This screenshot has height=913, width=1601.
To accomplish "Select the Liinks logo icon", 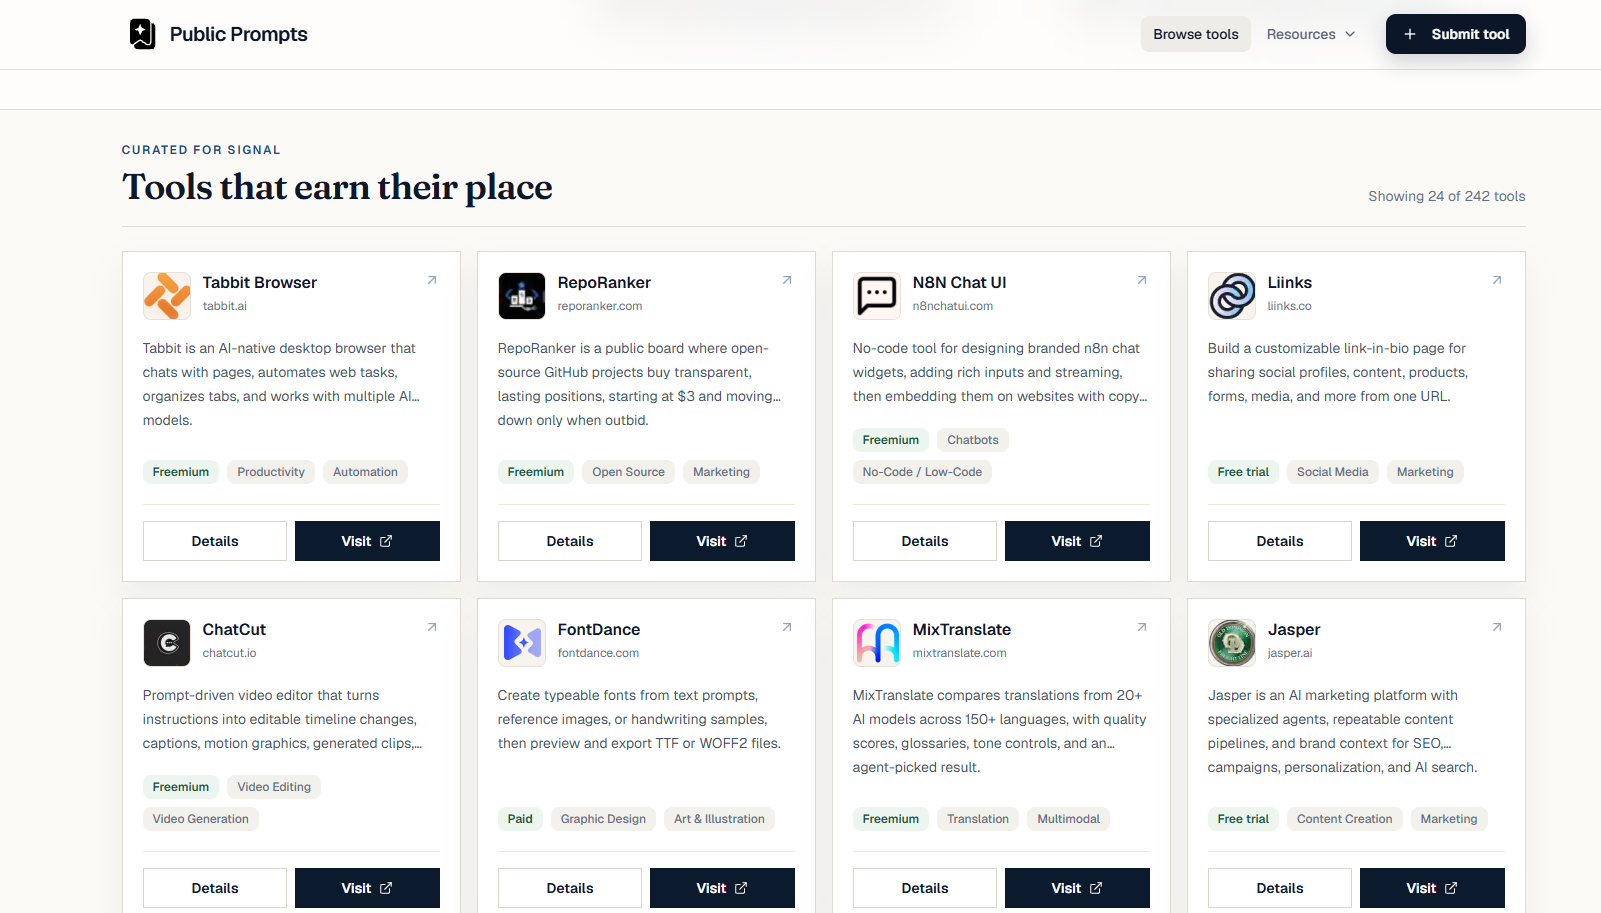I will (1232, 296).
